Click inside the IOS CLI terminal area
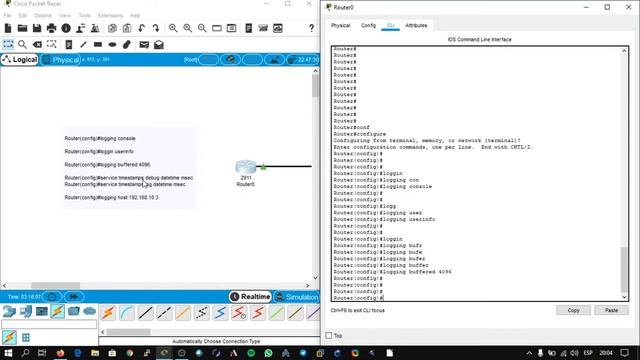Viewport: 640px width, 360px height. click(477, 174)
